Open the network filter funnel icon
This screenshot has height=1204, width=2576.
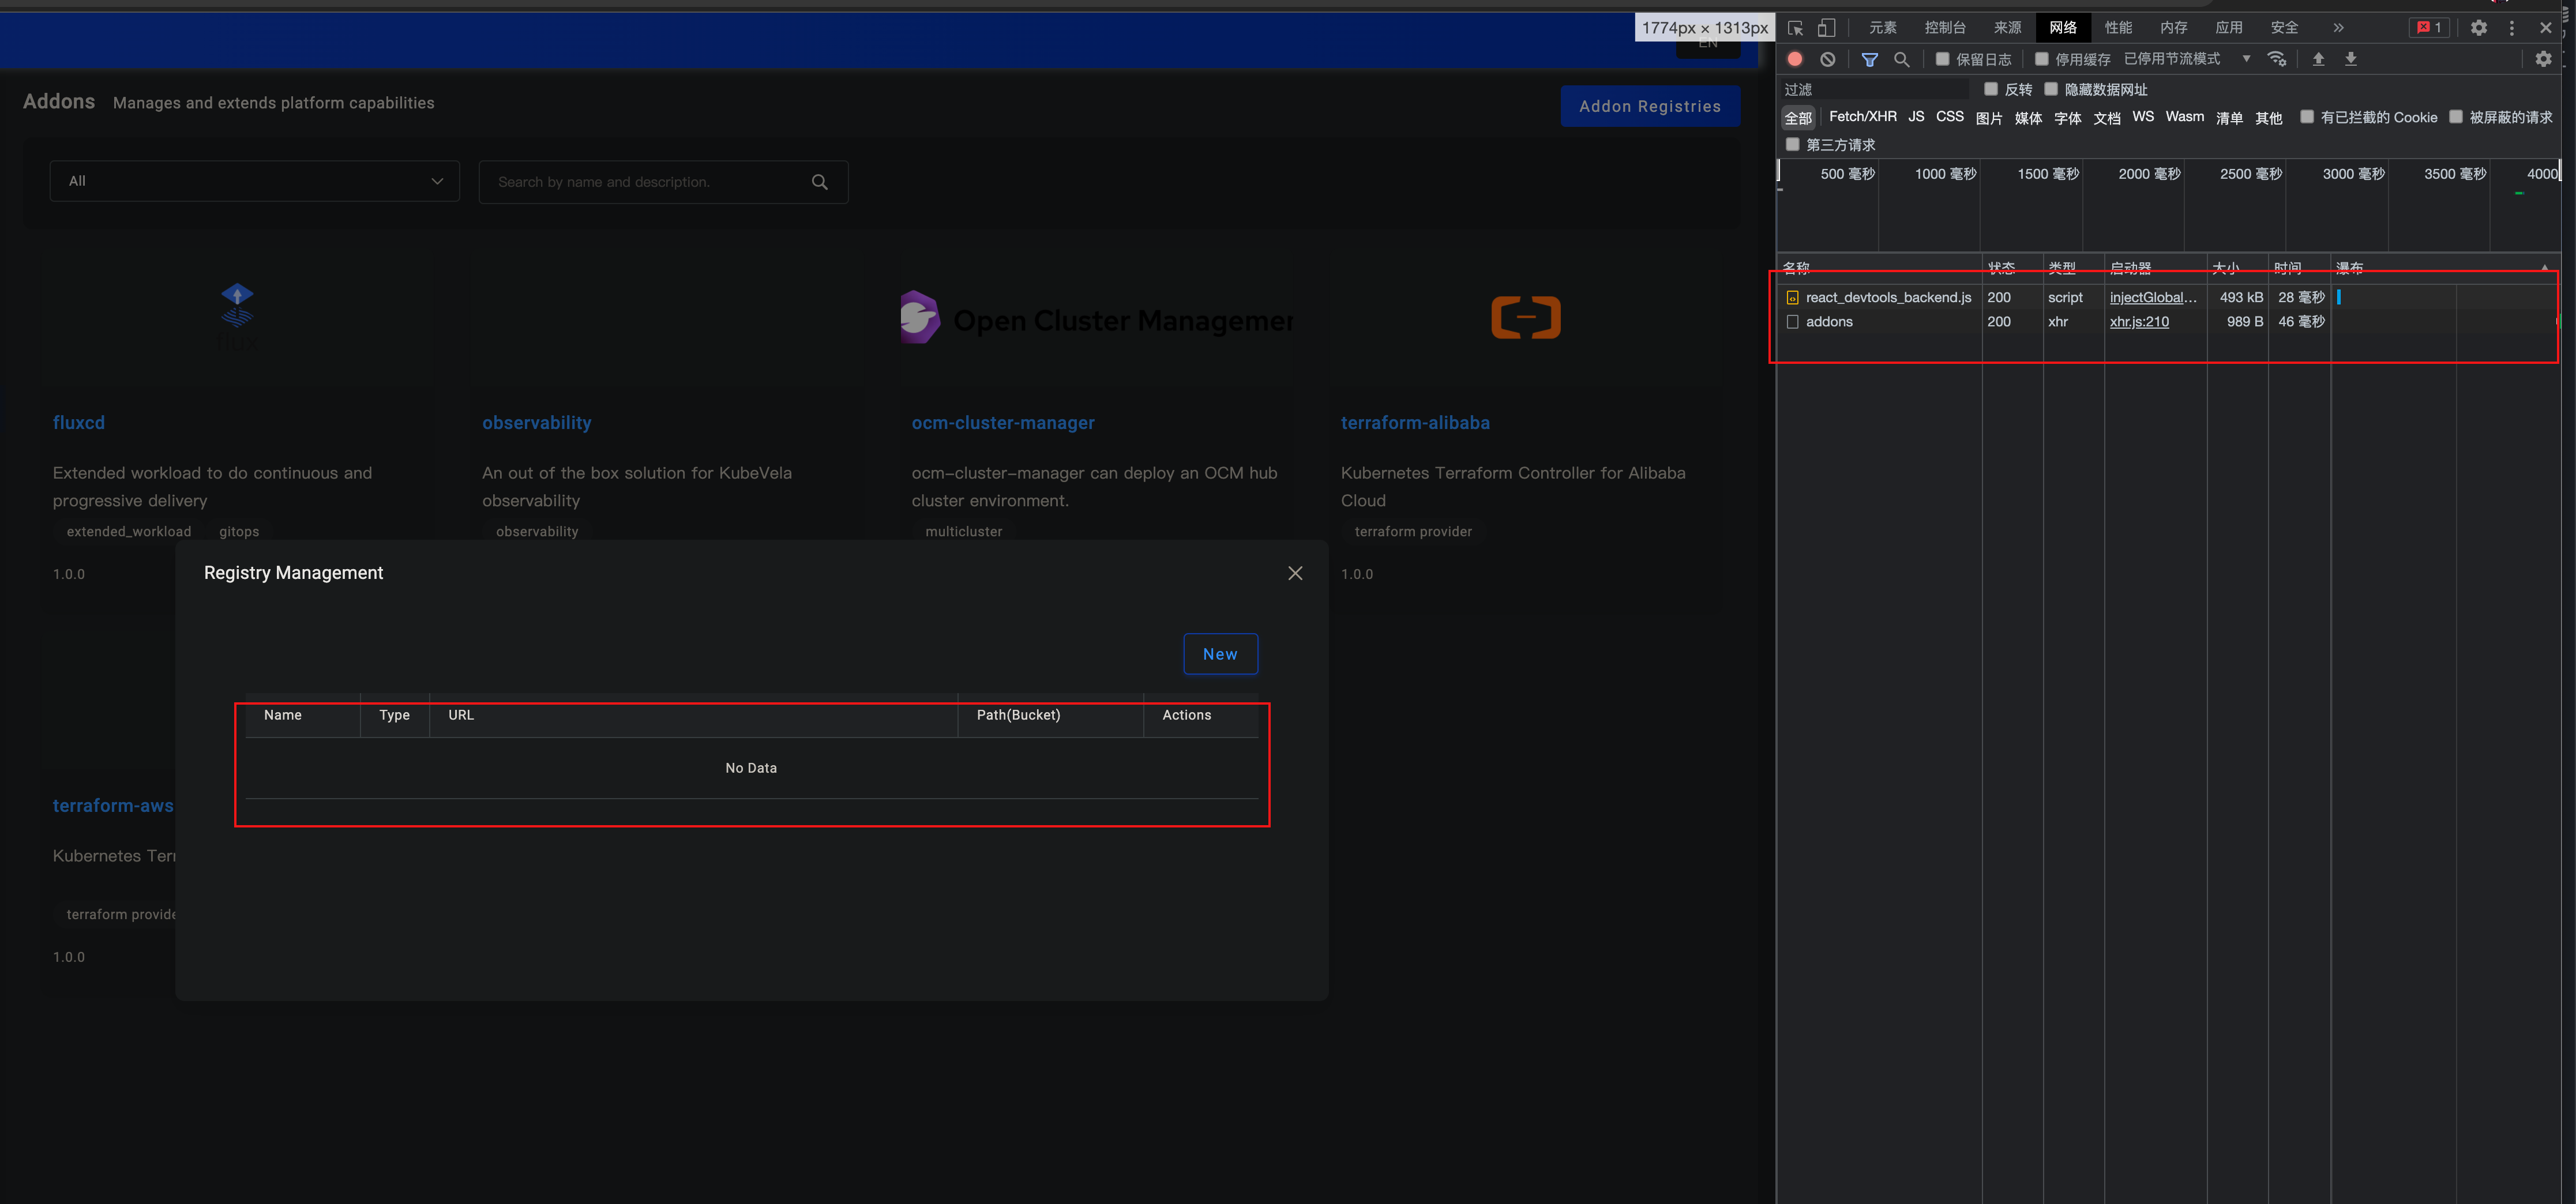pyautogui.click(x=1870, y=59)
